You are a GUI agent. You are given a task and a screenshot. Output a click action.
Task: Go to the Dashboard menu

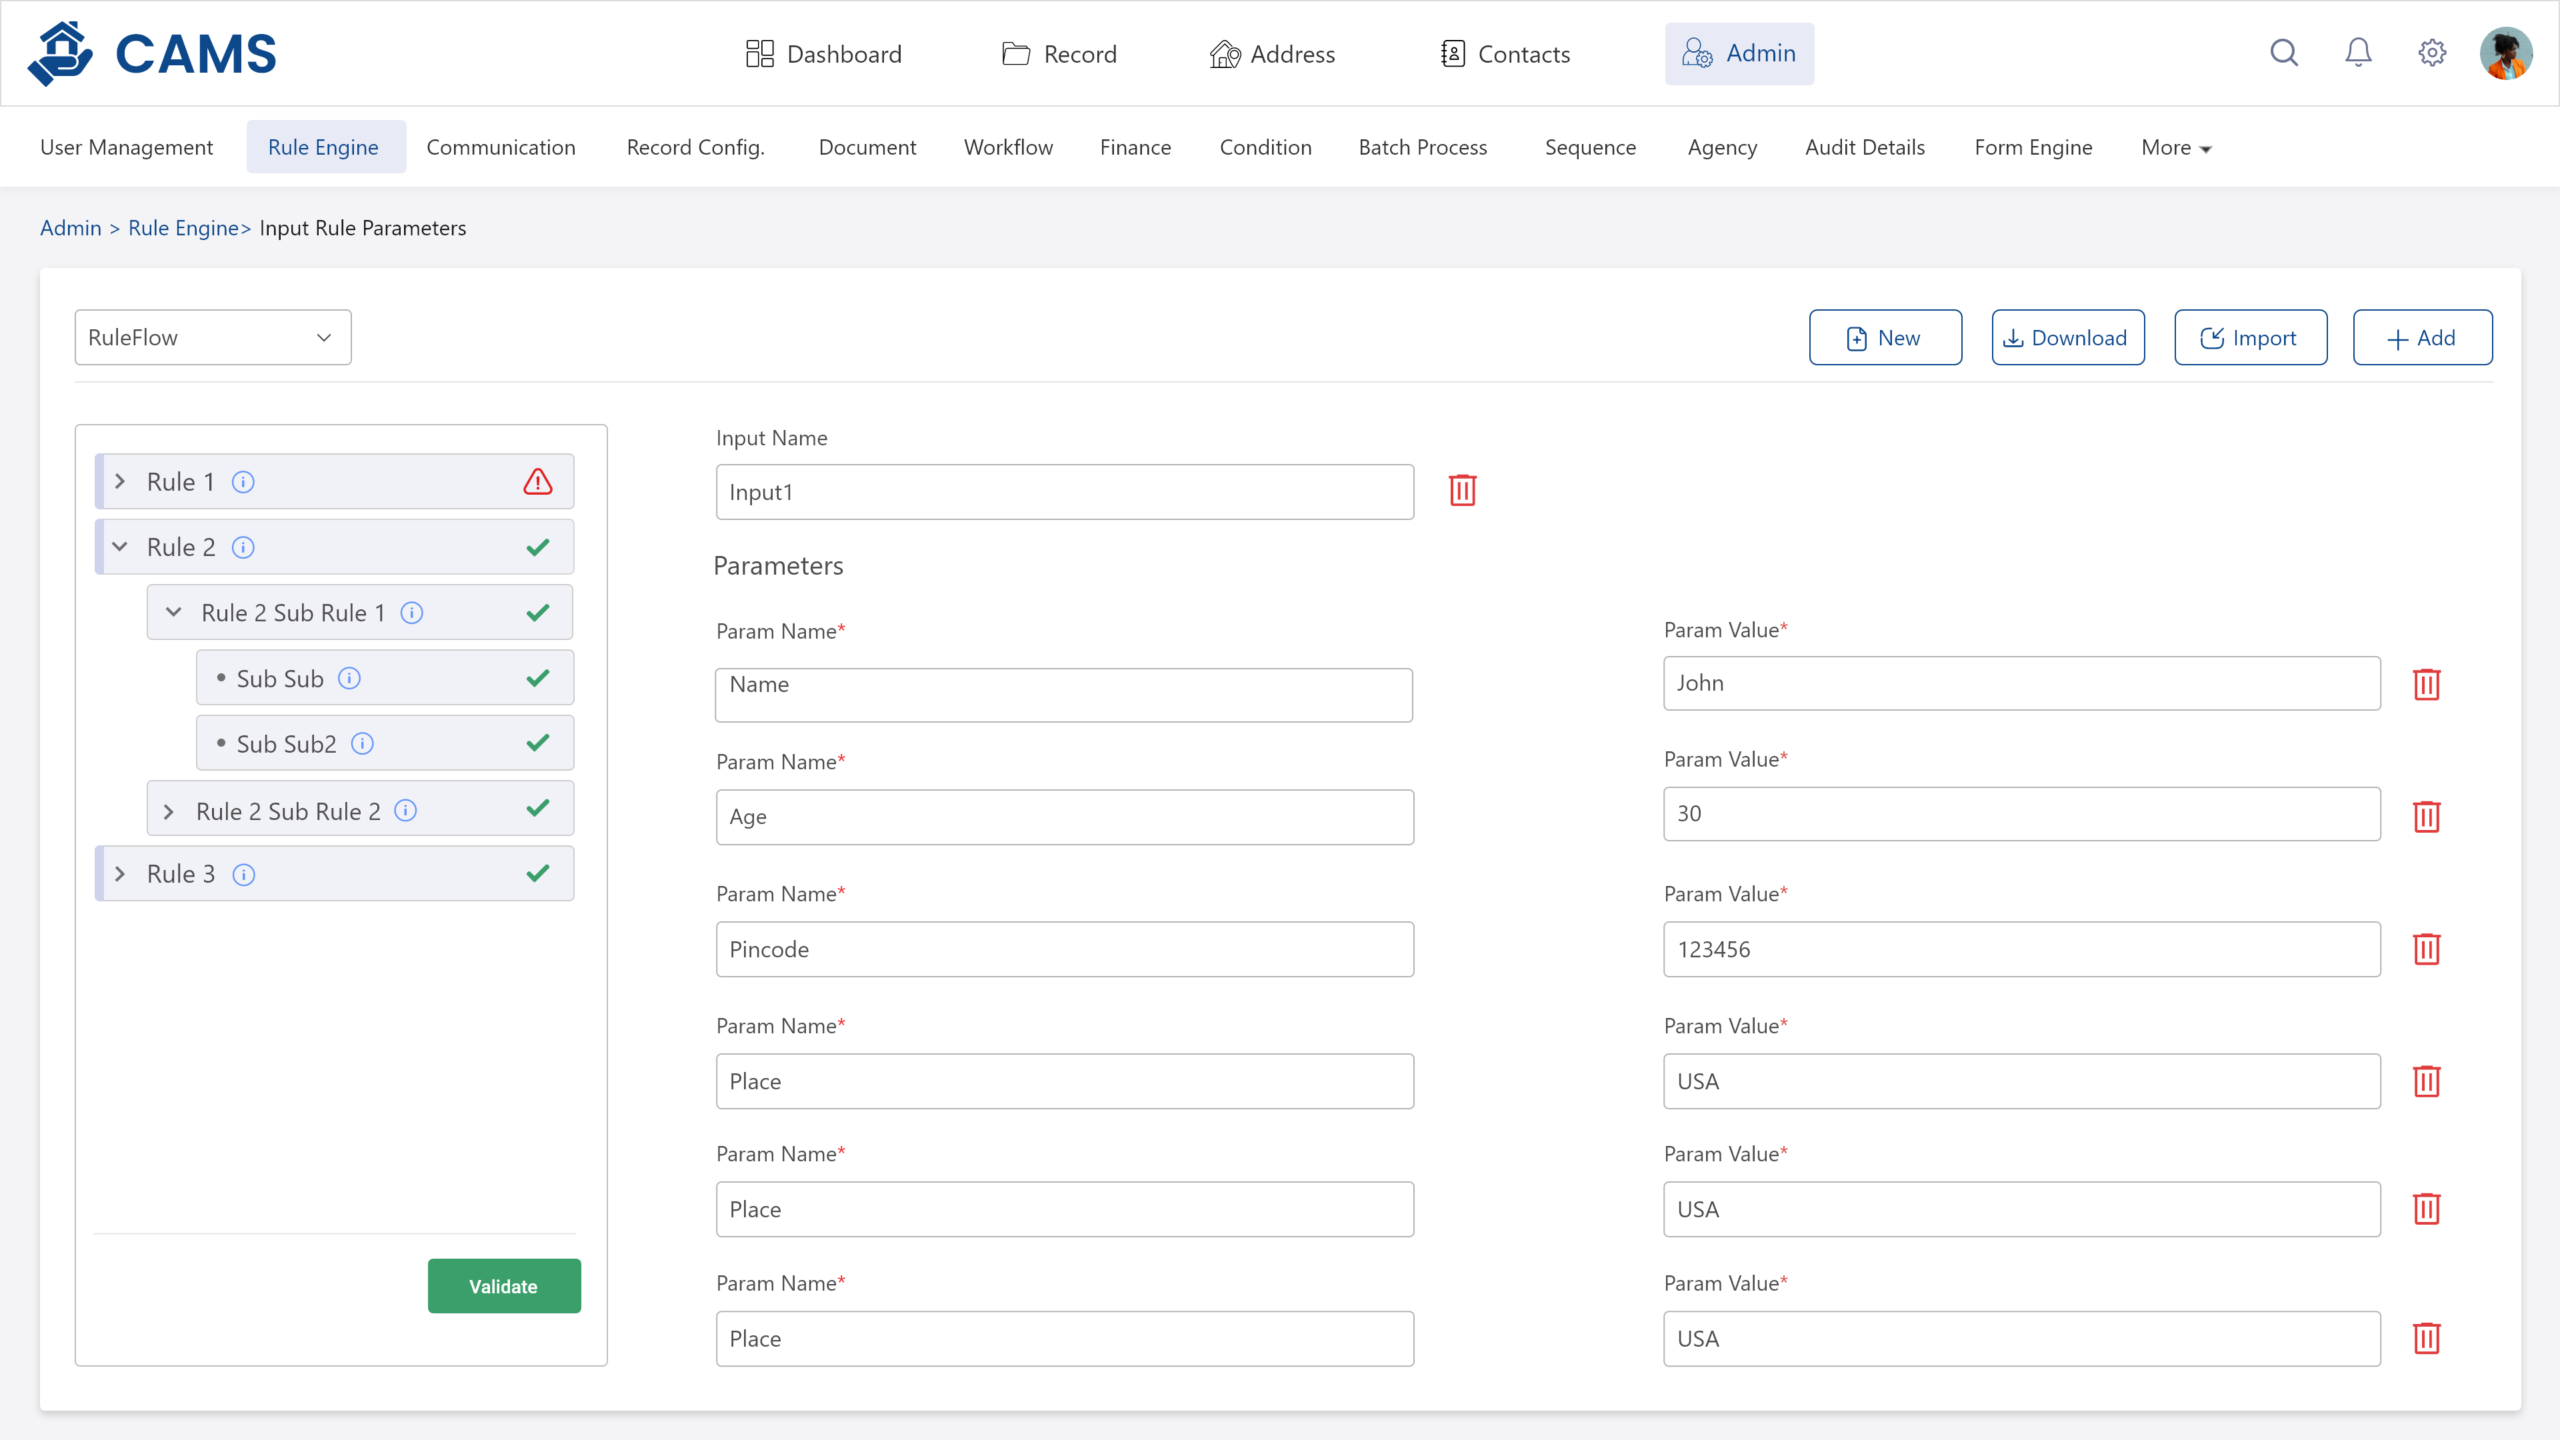824,54
